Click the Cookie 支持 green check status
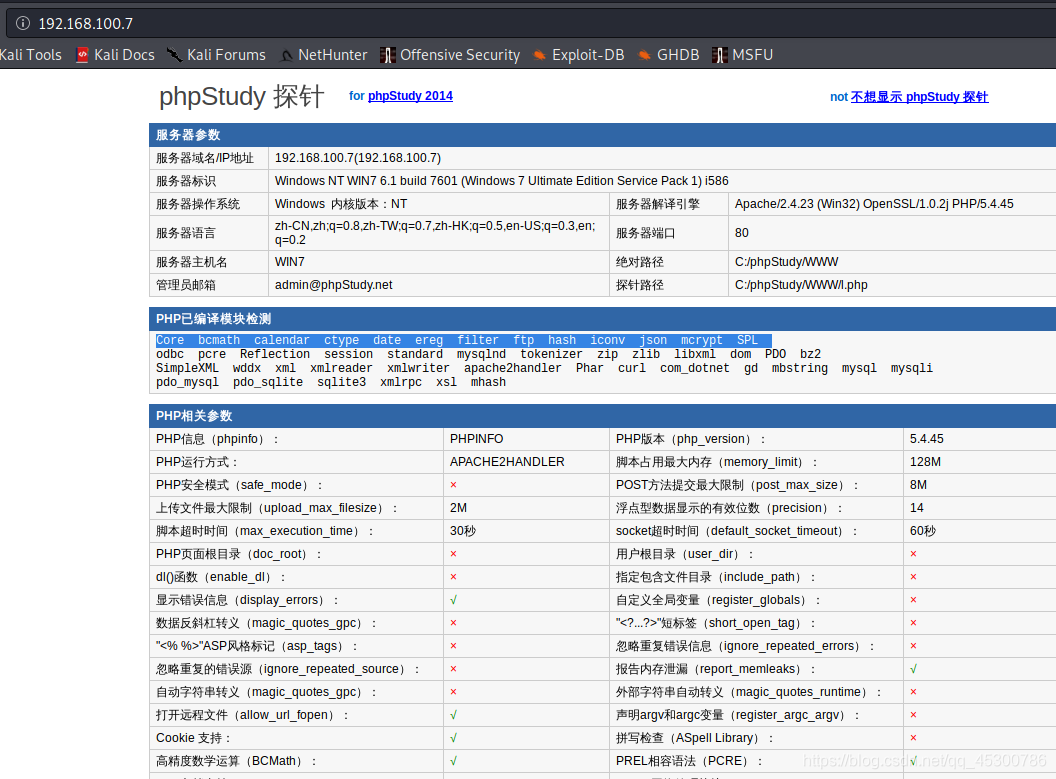This screenshot has height=779, width=1056. click(453, 738)
